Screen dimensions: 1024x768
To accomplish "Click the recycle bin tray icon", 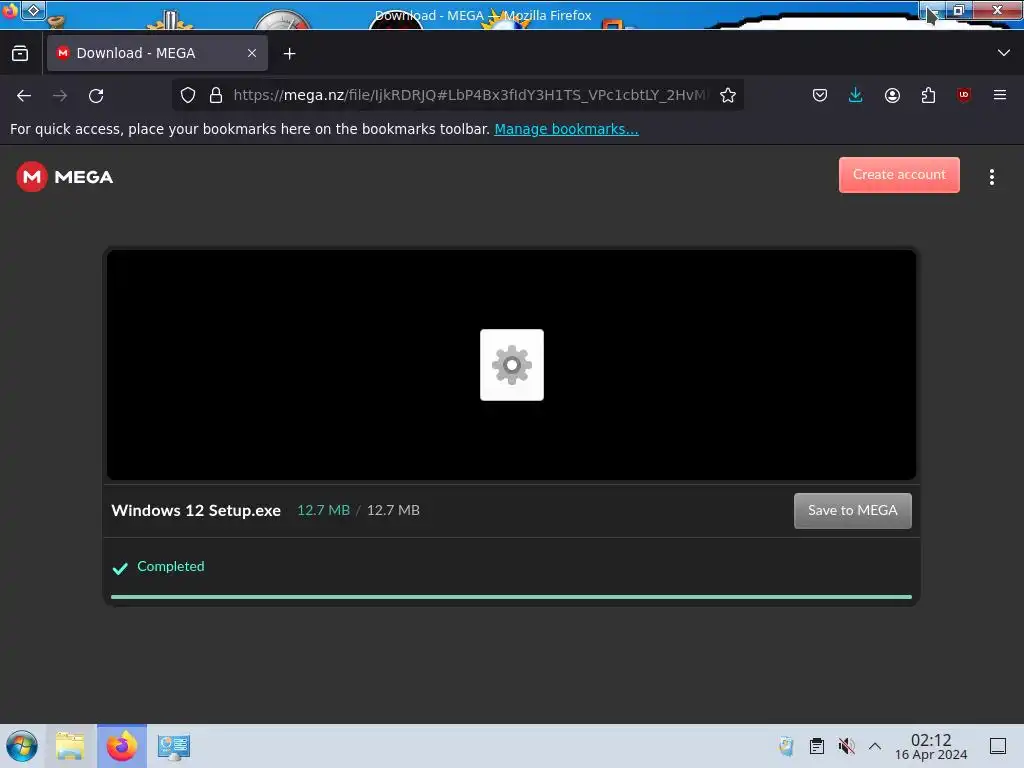I will tap(786, 746).
